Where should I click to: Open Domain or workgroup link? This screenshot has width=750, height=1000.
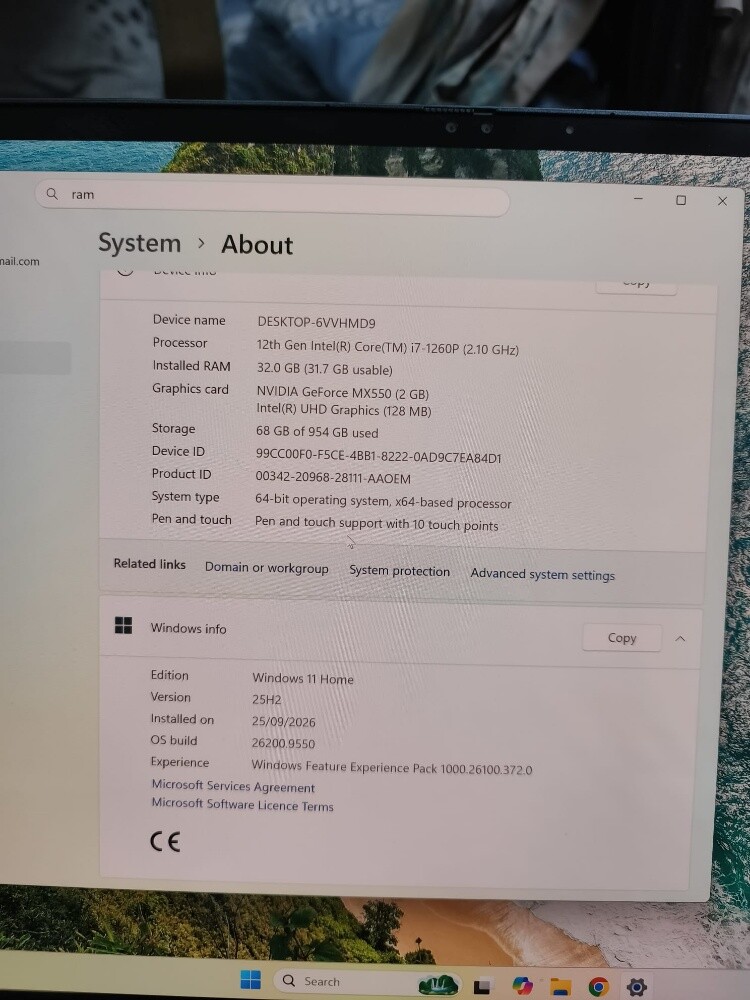267,568
